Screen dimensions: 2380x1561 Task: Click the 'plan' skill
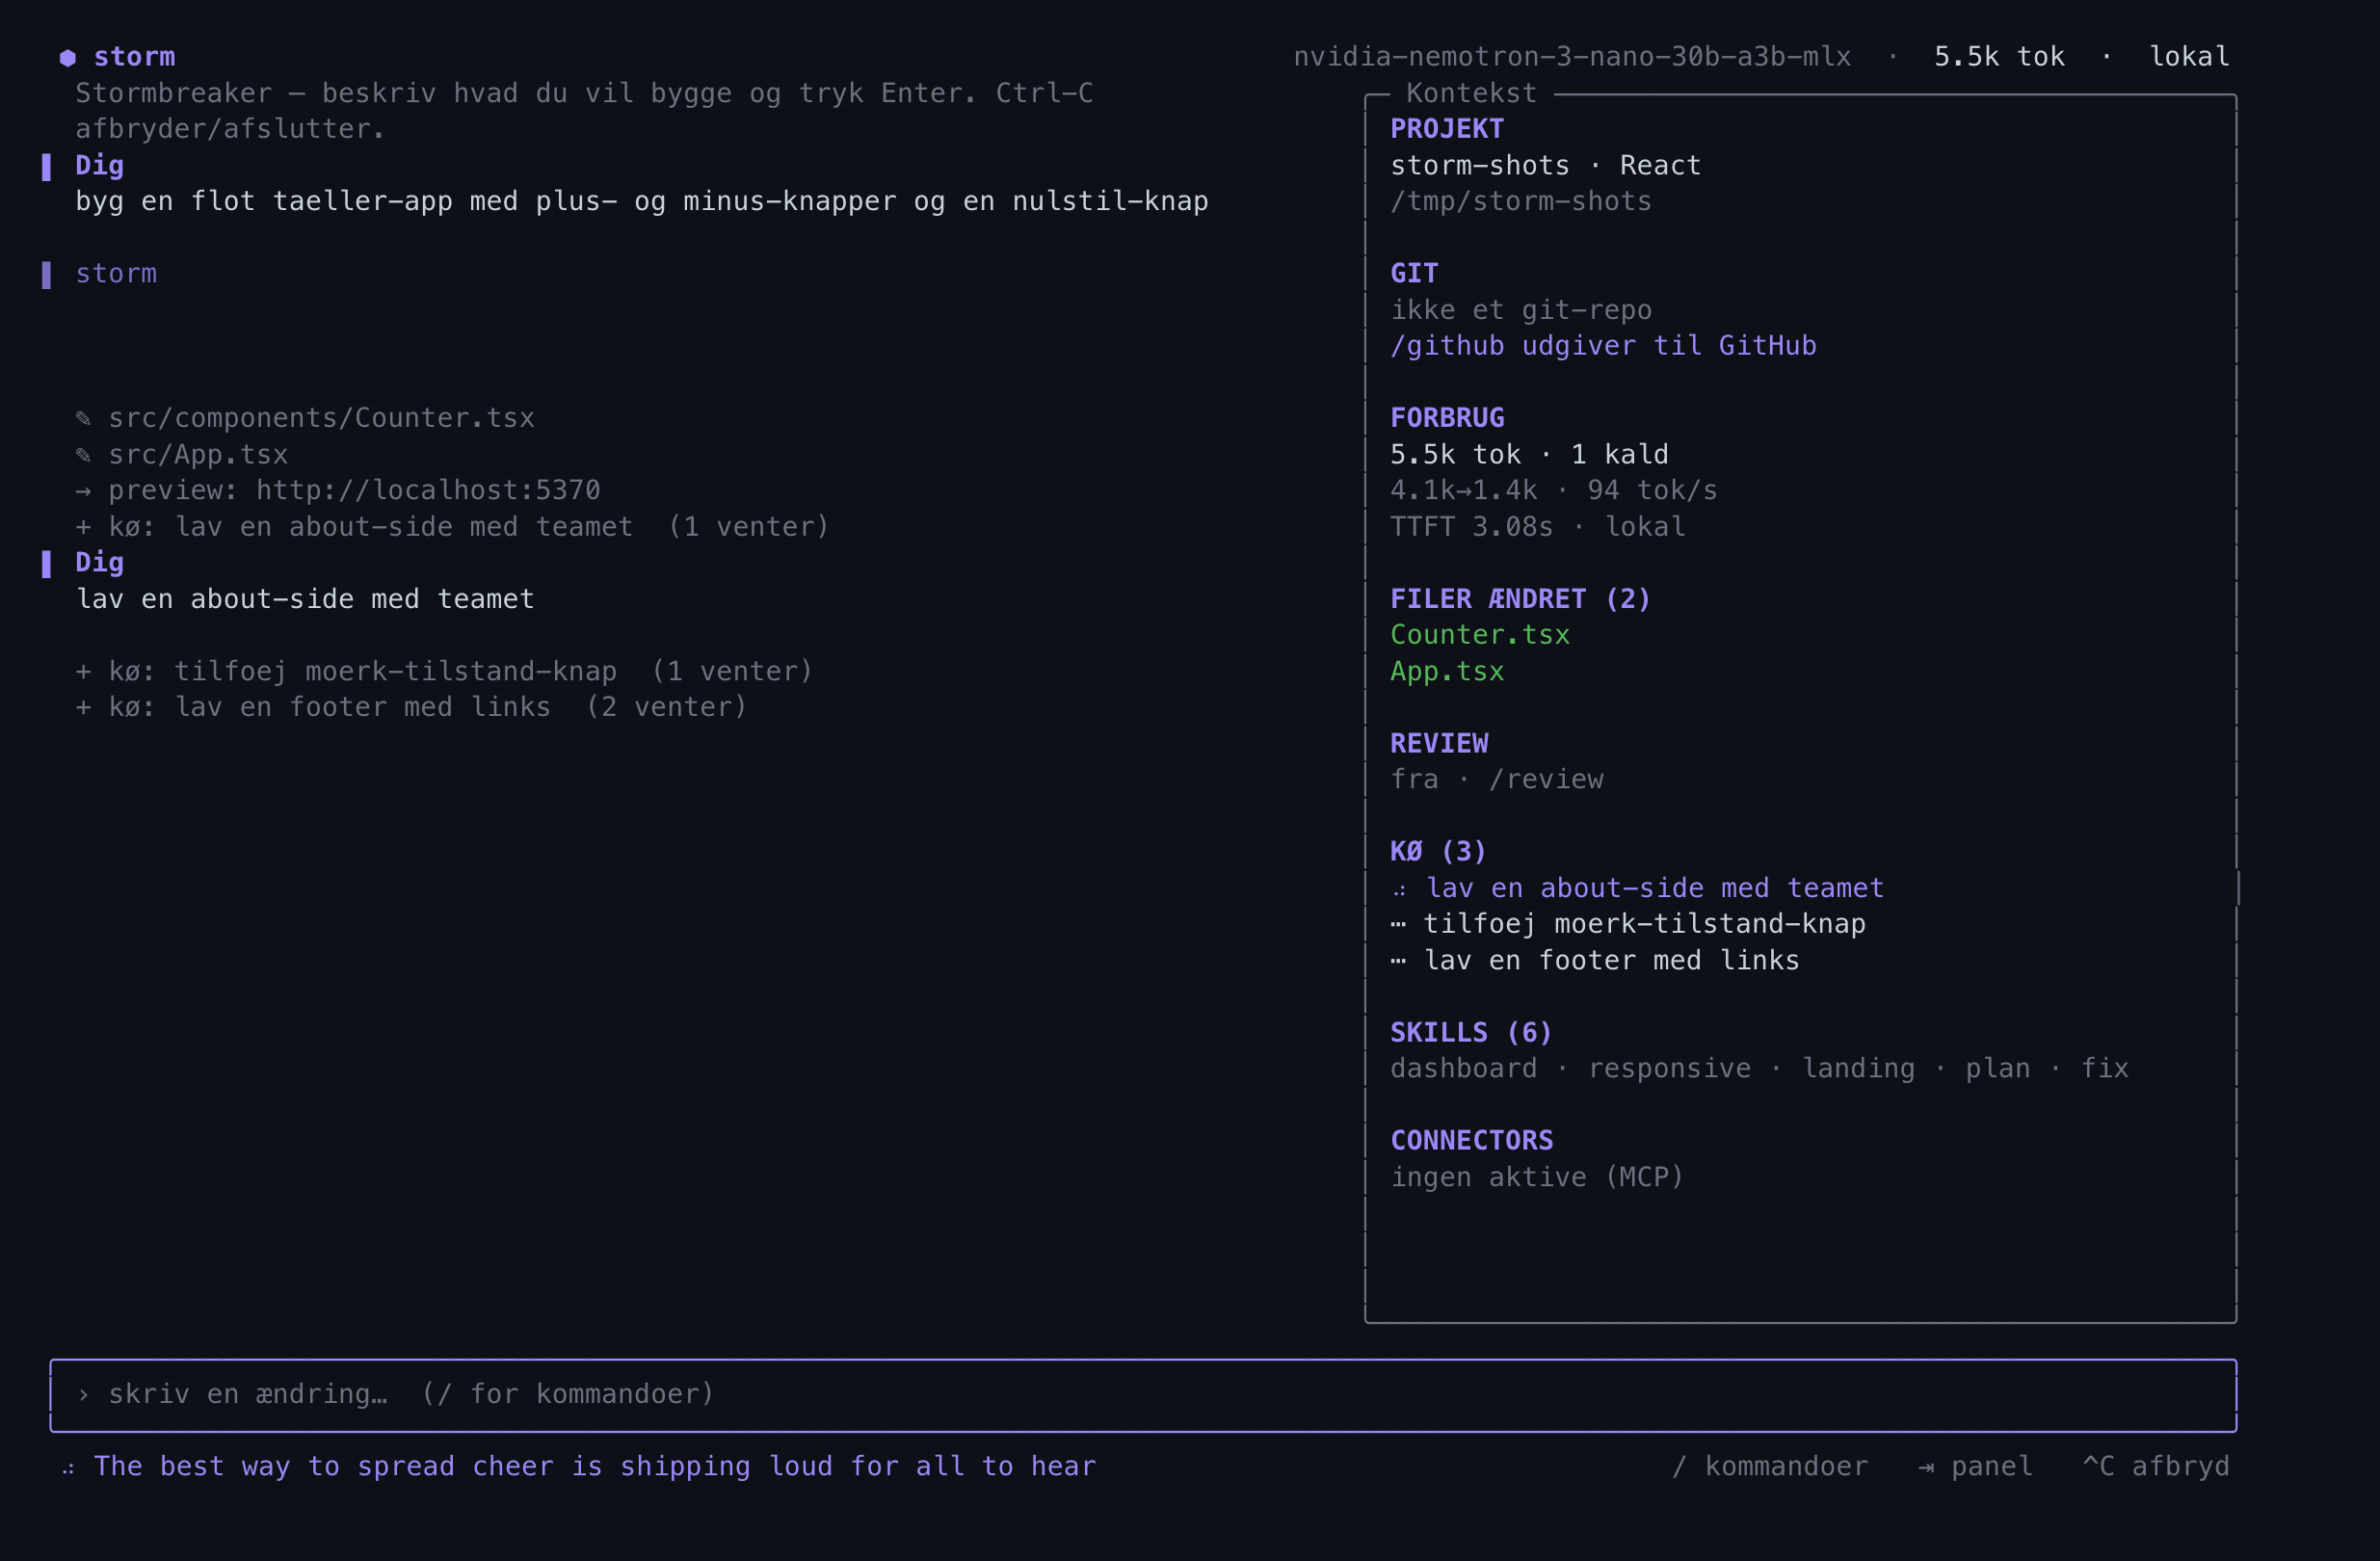1998,1069
